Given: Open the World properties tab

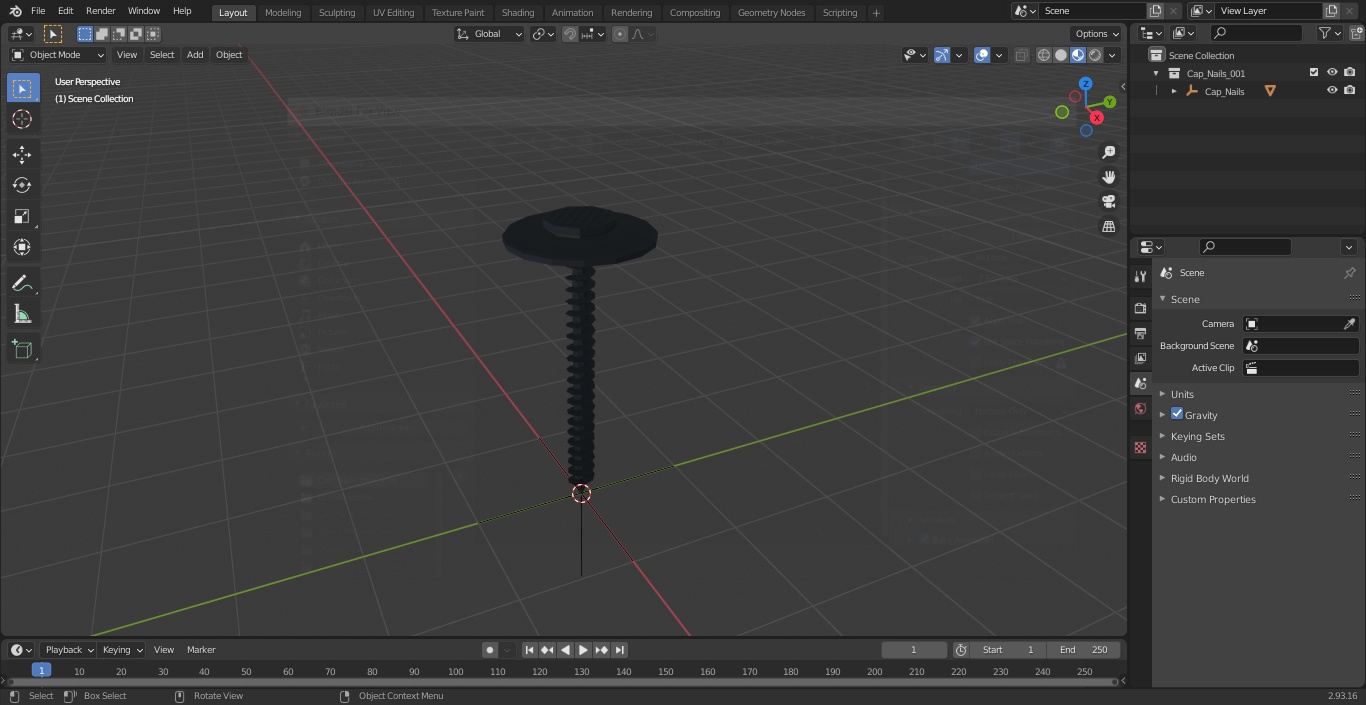Looking at the screenshot, I should point(1140,408).
